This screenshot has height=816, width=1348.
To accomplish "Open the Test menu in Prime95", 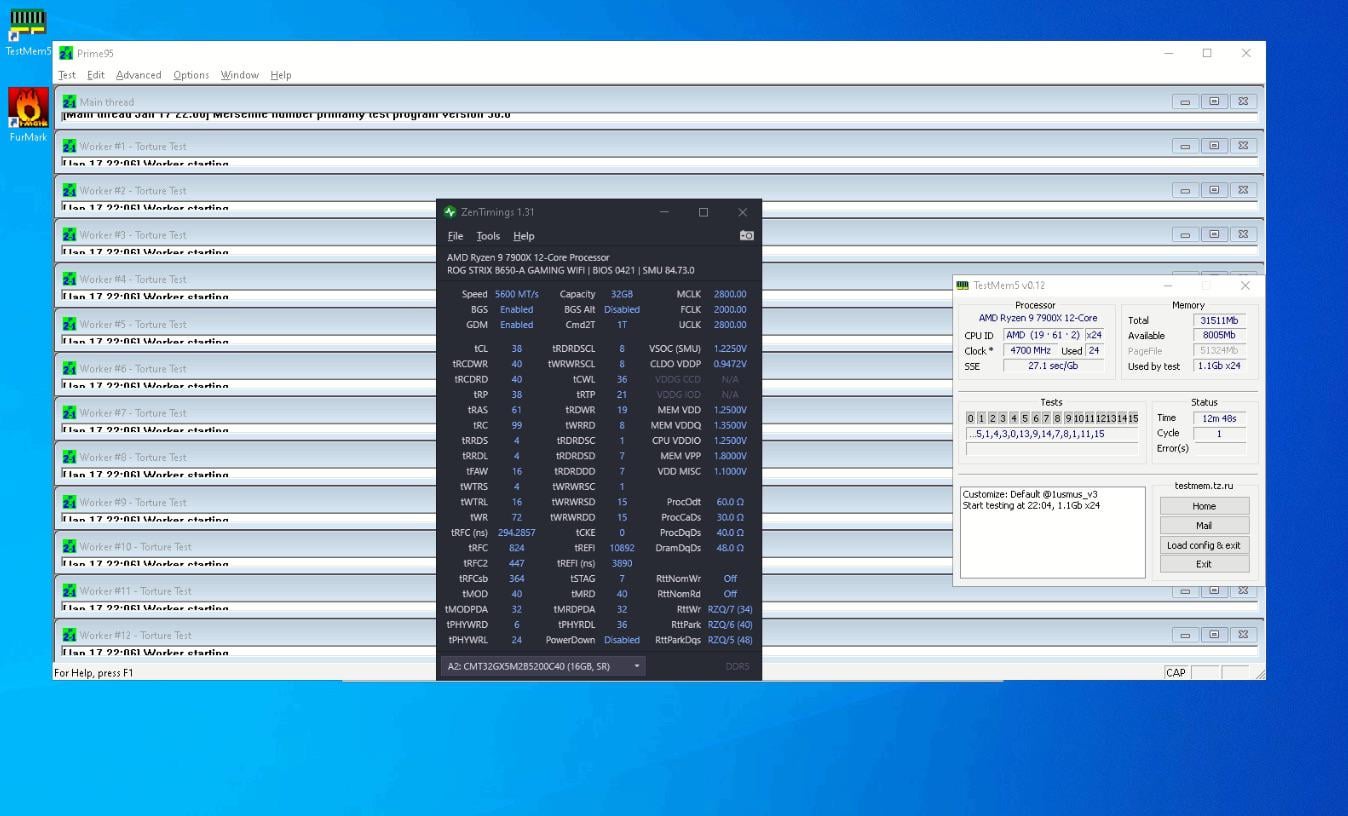I will (67, 75).
